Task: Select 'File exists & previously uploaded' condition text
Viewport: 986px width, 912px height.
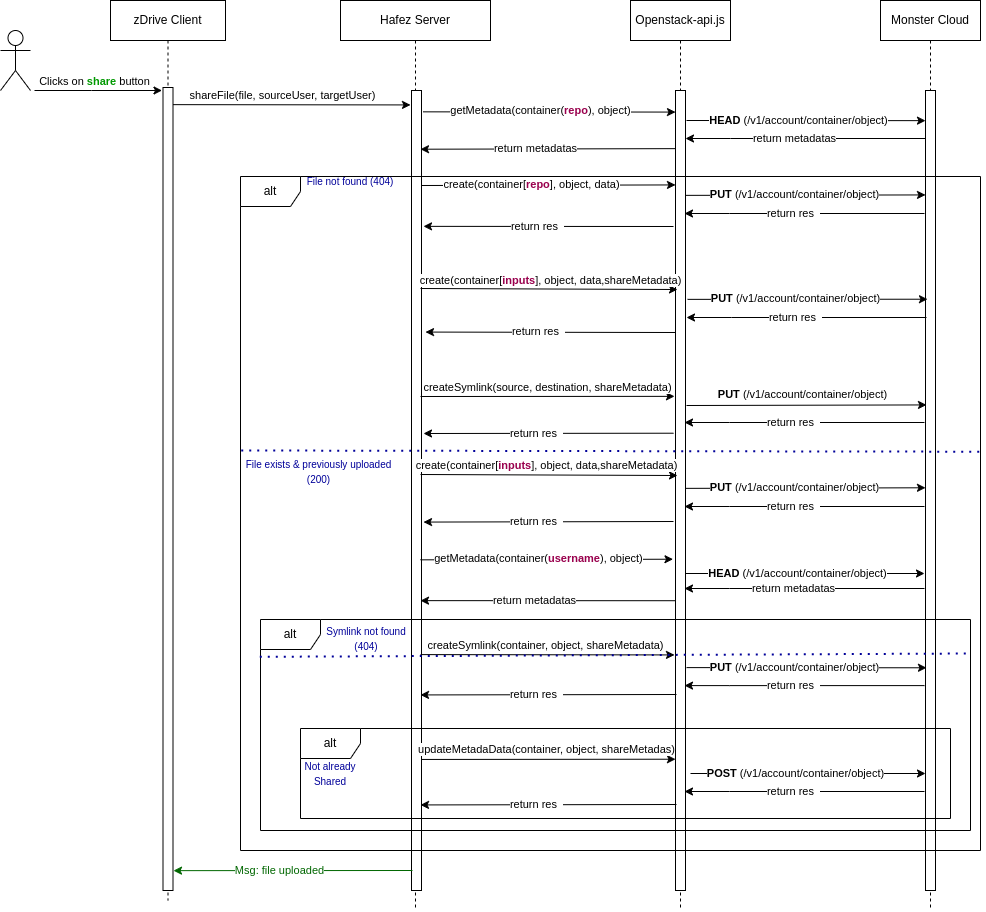Action: point(318,464)
